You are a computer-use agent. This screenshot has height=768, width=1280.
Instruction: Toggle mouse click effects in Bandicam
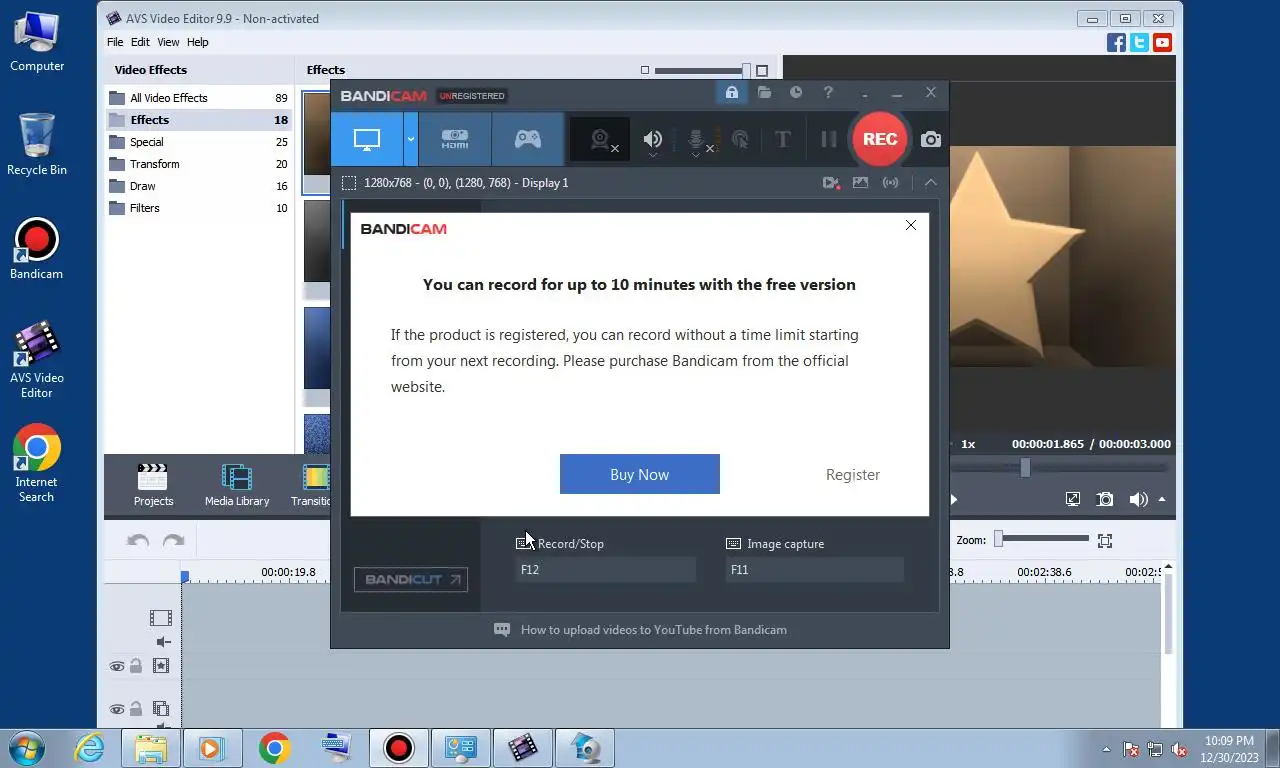coord(740,140)
